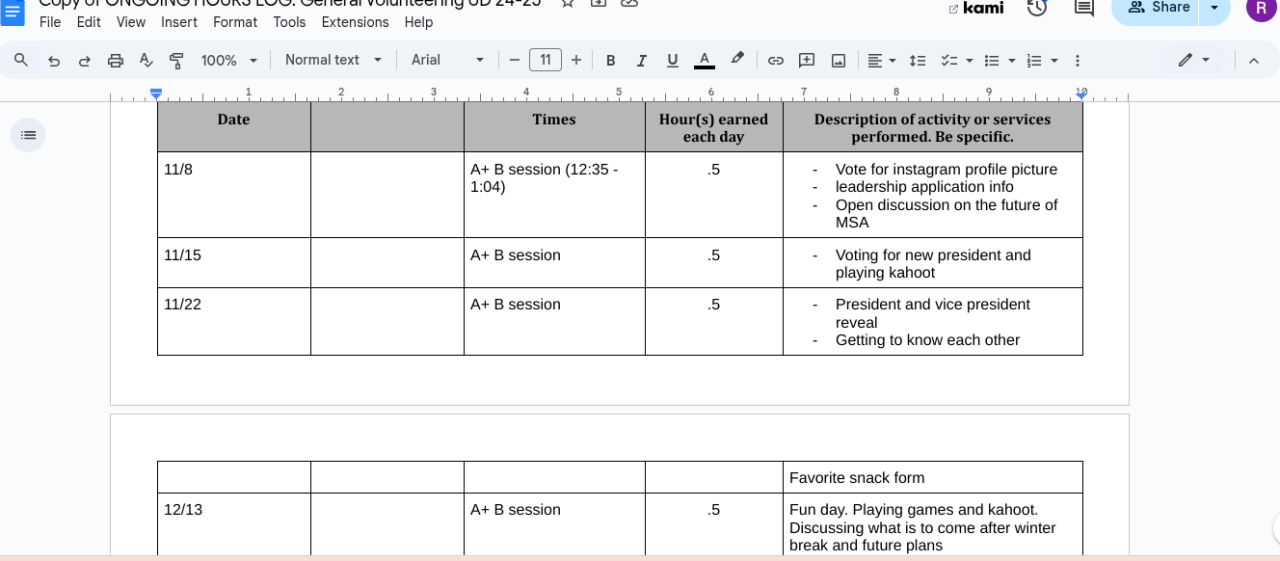Toggle underline formatting
Image resolution: width=1280 pixels, height=561 pixels.
point(672,60)
